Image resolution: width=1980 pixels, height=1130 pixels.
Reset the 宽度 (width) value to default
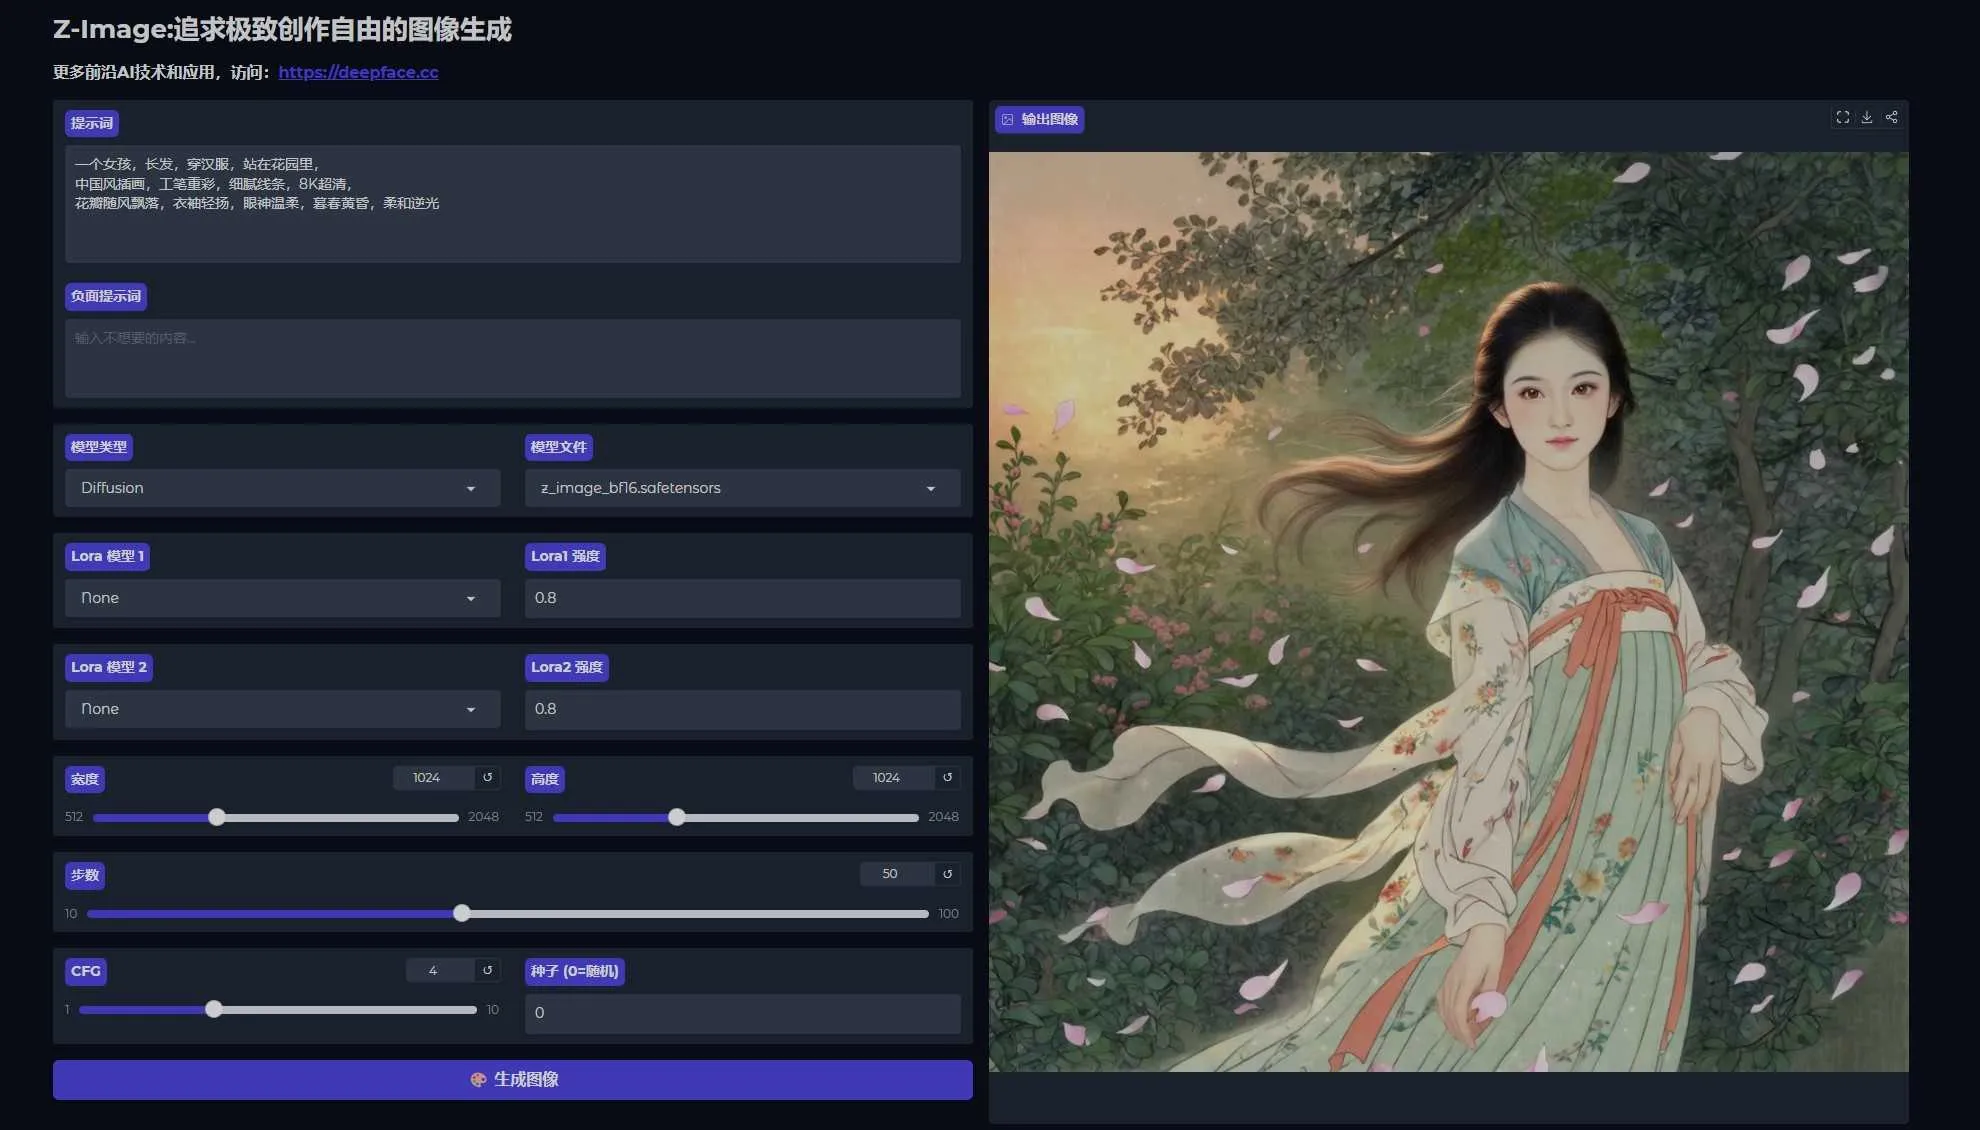pyautogui.click(x=487, y=777)
